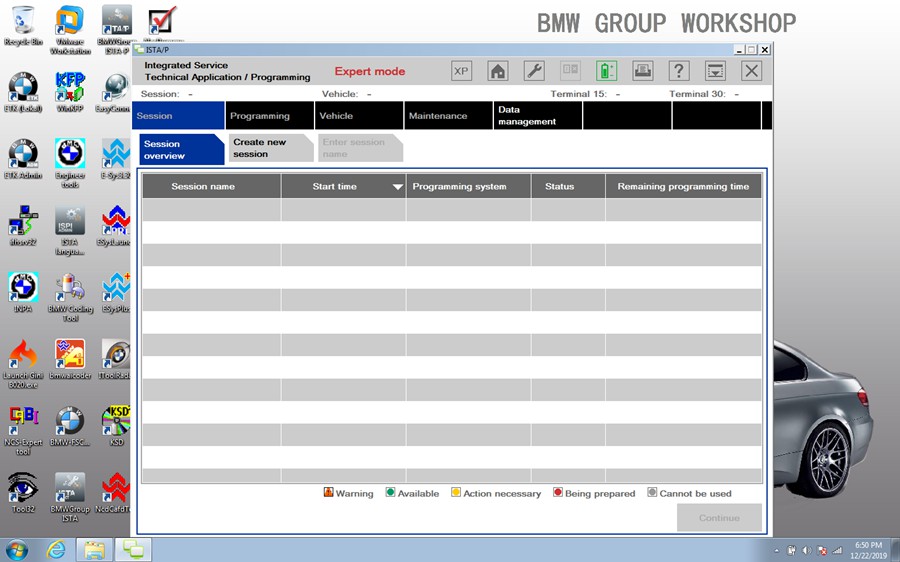The image size is (900, 562).
Task: Select the Tool32 eye desktop icon
Action: point(23,493)
